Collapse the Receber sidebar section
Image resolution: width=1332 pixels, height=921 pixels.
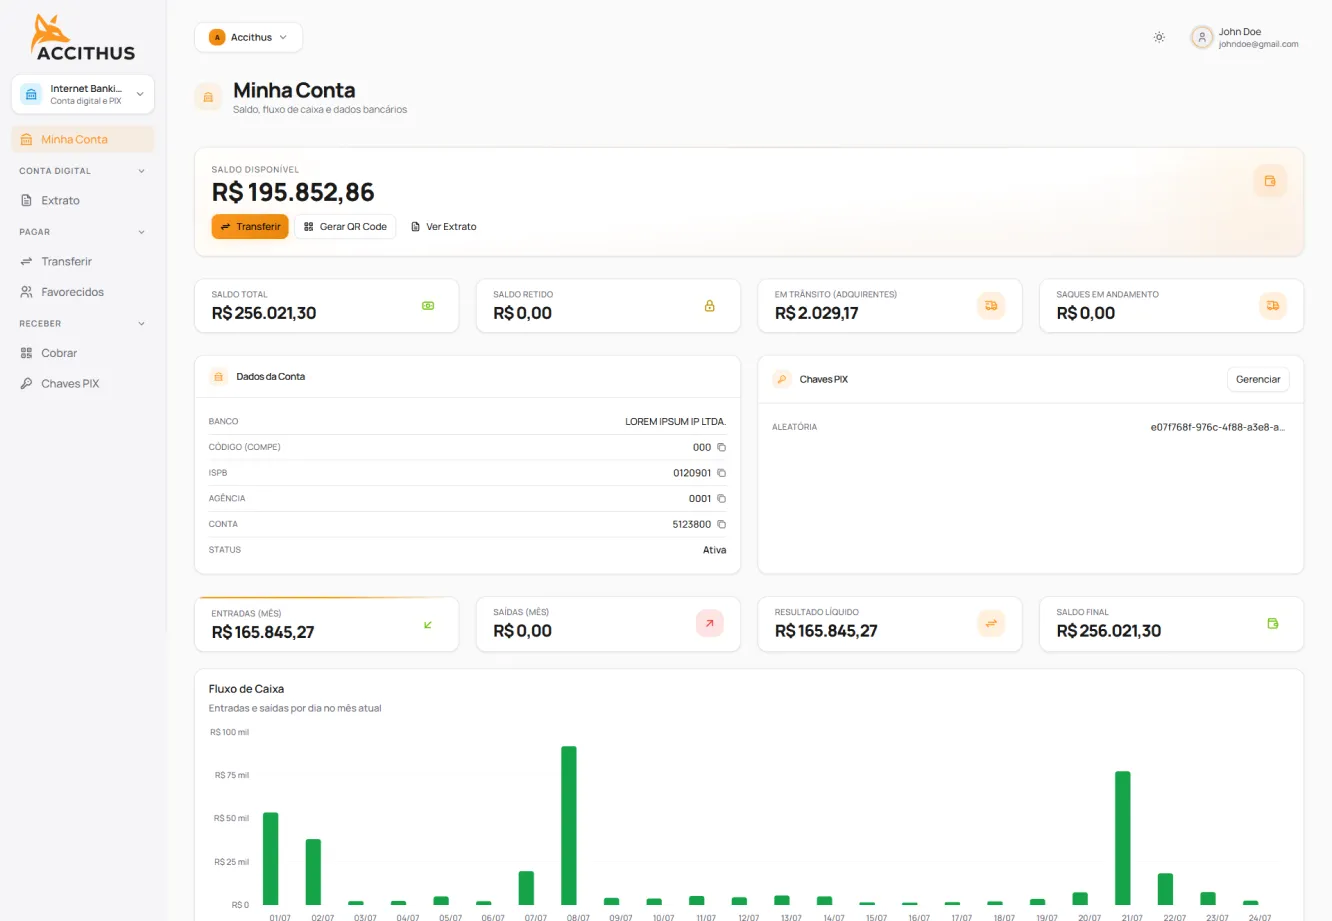click(83, 324)
